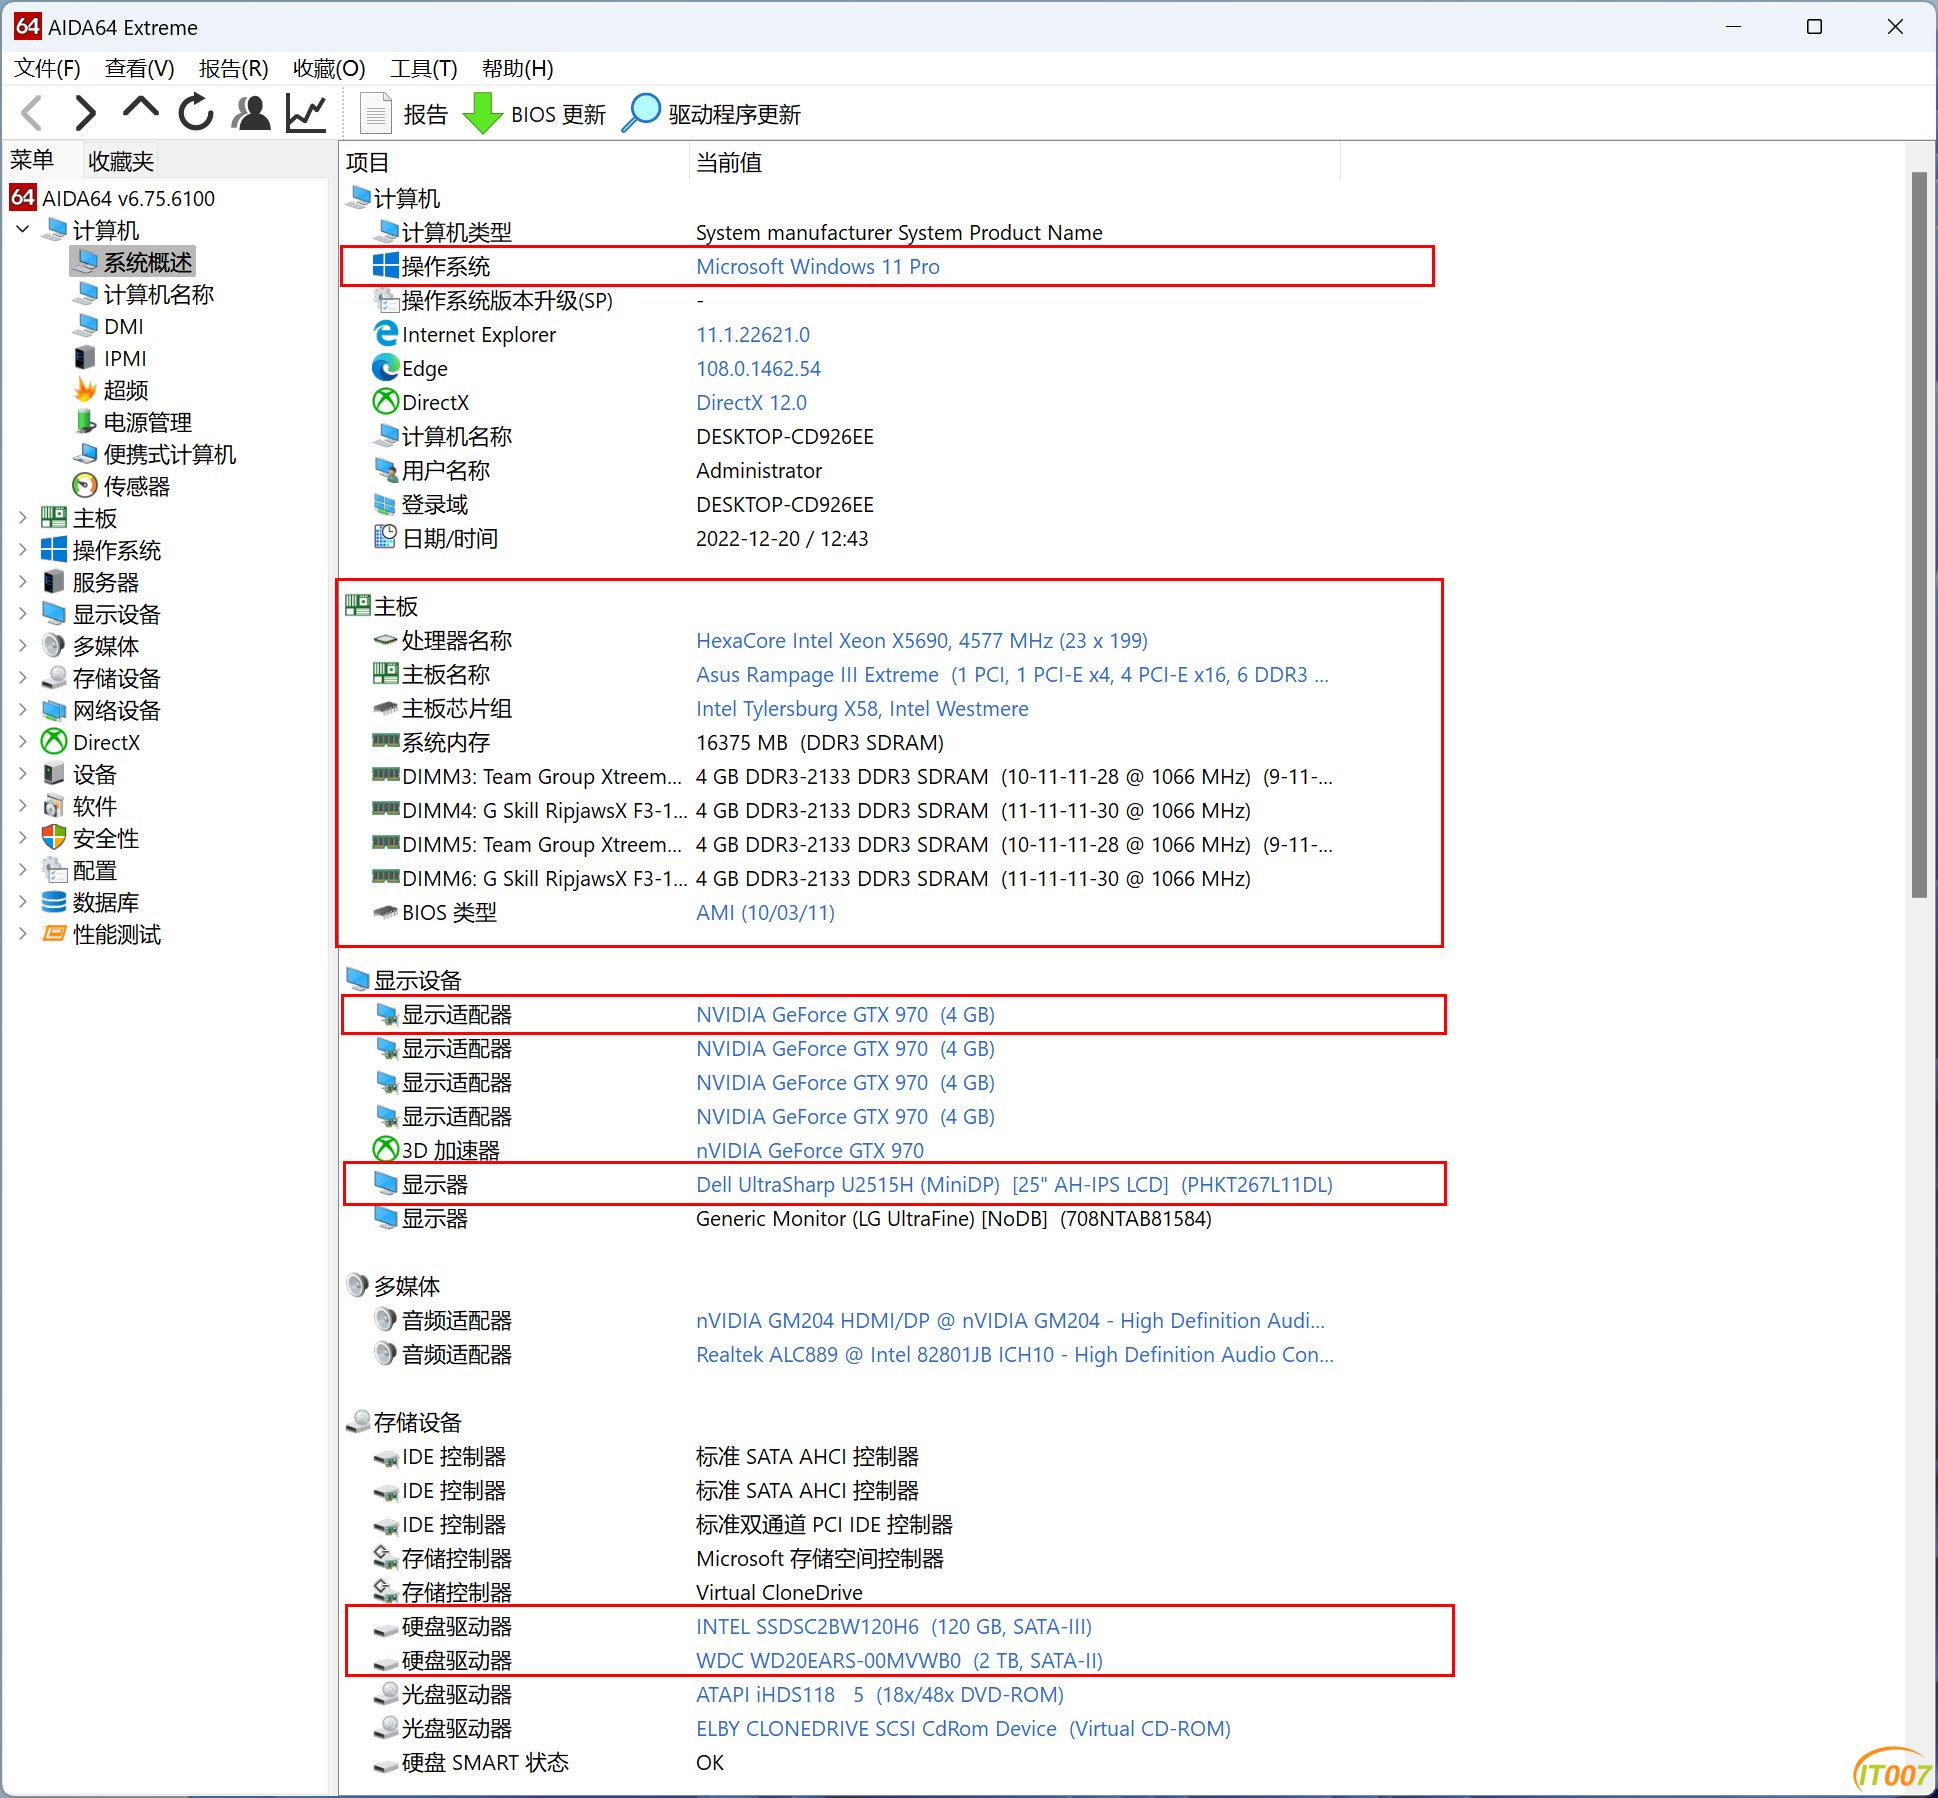This screenshot has width=1938, height=1798.
Task: Select the 安全性 tree item
Action: 106,838
